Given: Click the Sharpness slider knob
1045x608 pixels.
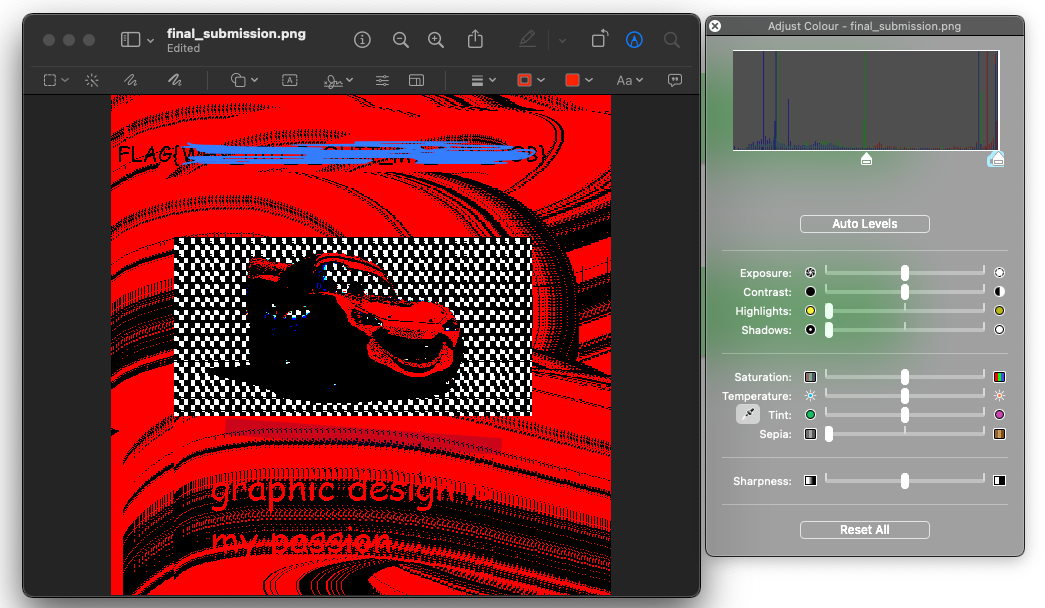Looking at the screenshot, I should 904,481.
